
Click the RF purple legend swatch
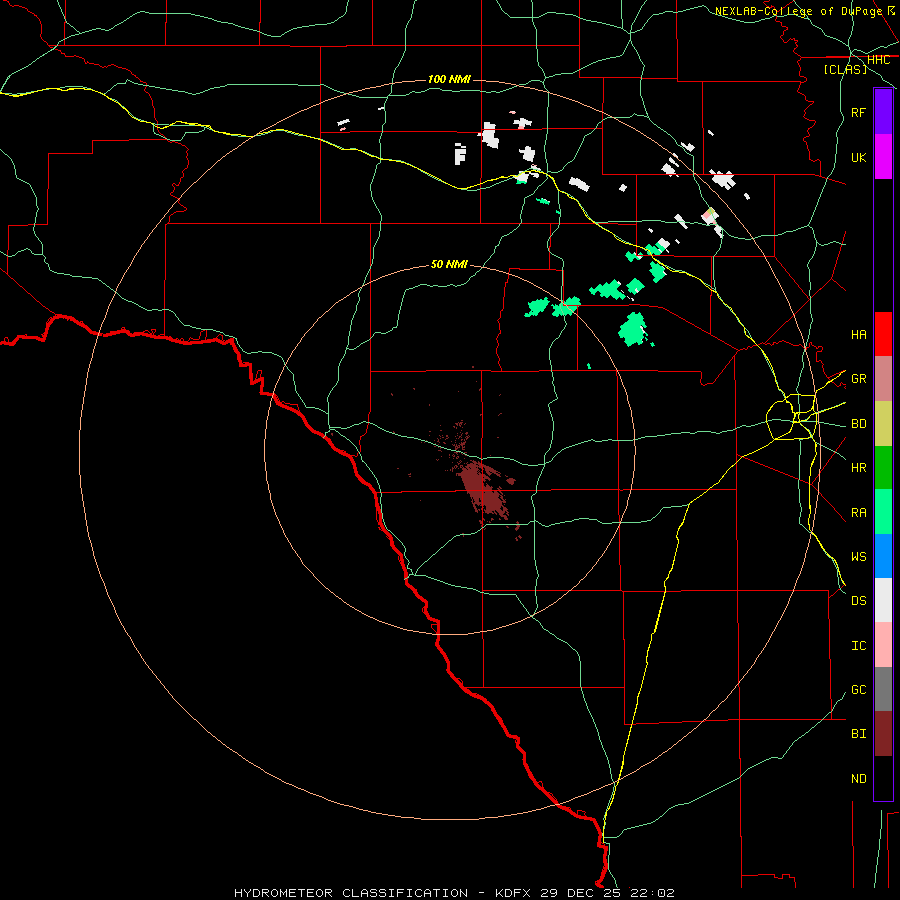click(x=883, y=112)
